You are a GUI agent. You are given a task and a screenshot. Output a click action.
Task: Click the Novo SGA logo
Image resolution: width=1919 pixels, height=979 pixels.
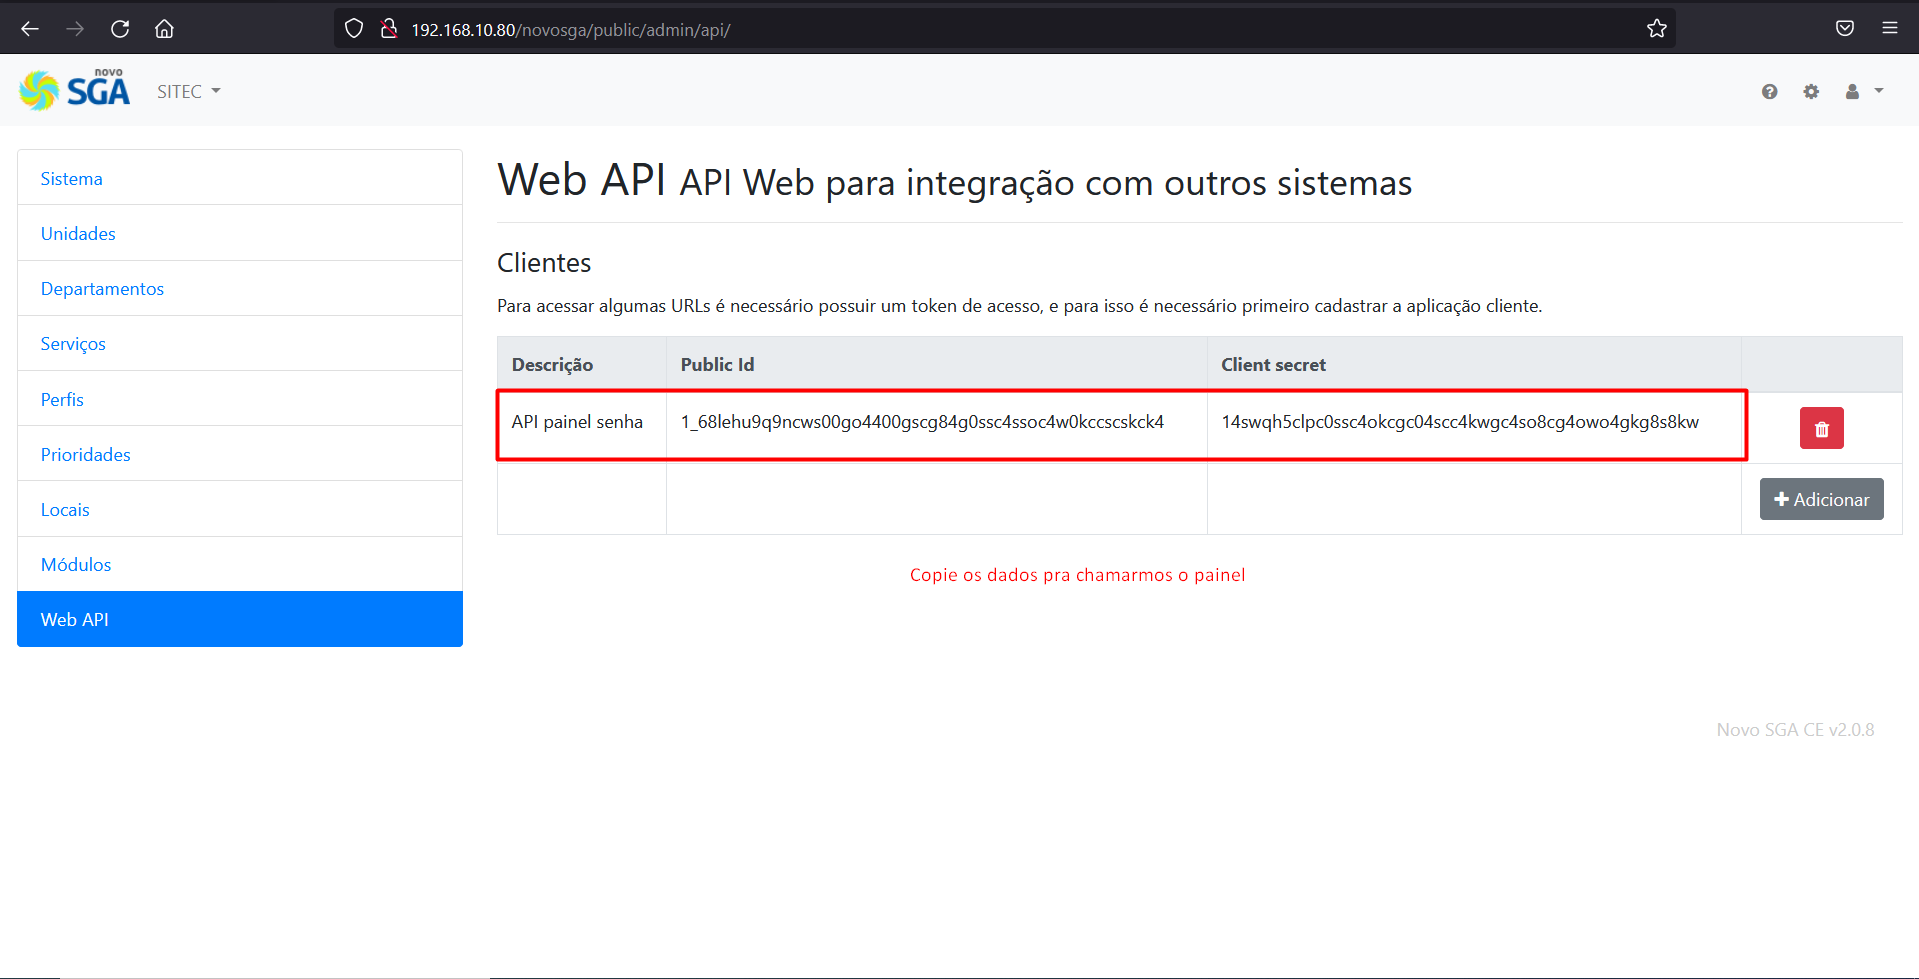[x=75, y=91]
